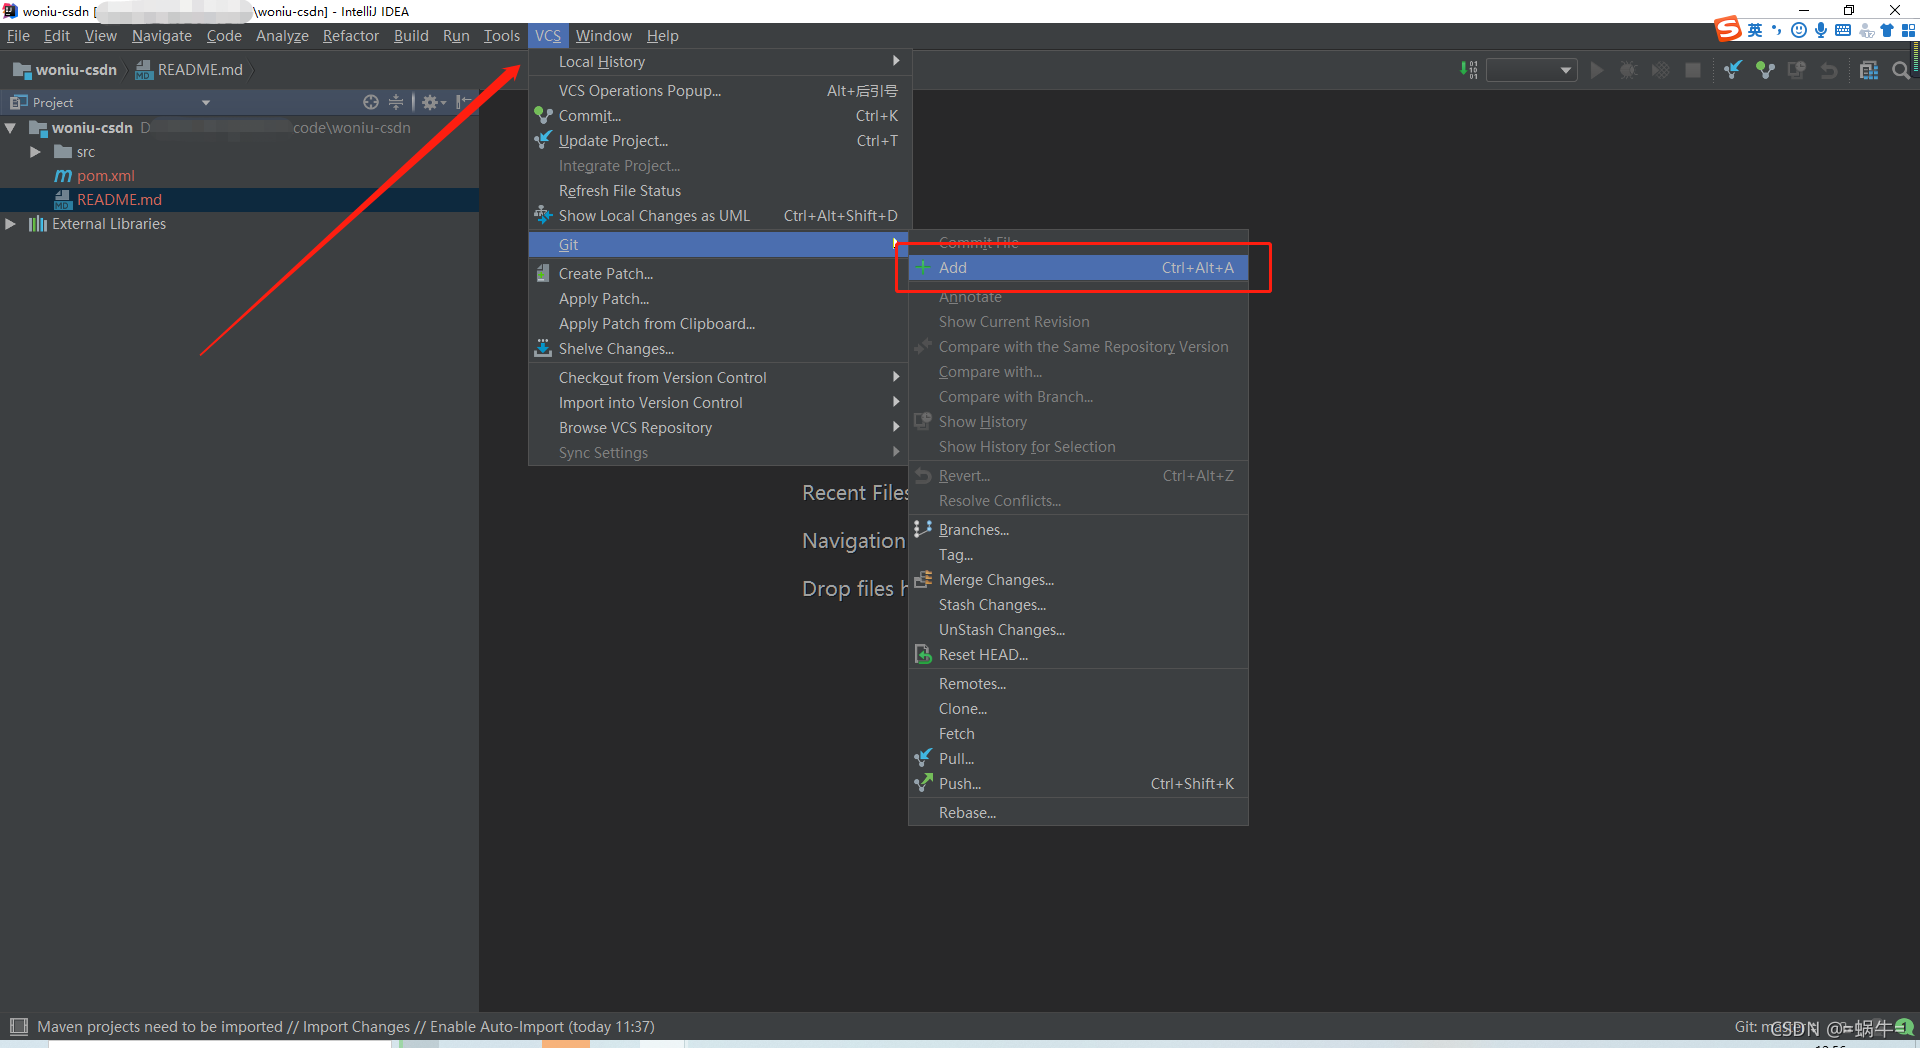
Task: Choose VCS Operations Popup
Action: 720,91
